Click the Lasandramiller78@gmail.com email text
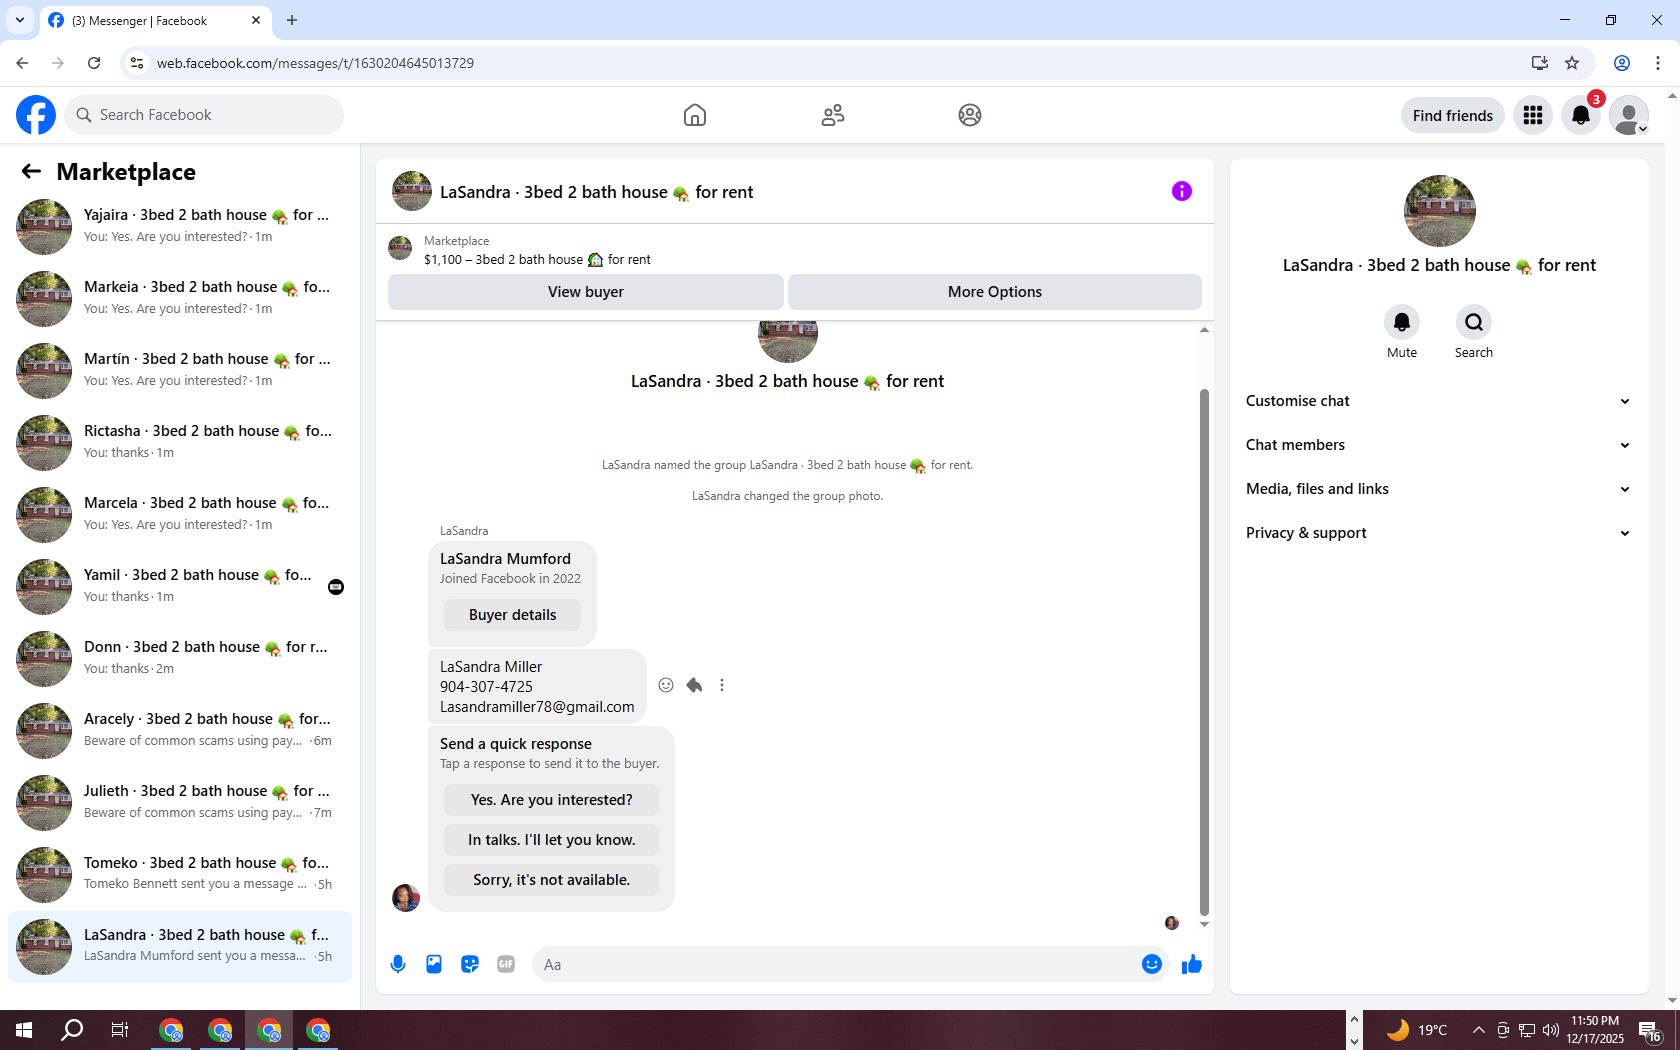Image resolution: width=1680 pixels, height=1050 pixels. tap(537, 707)
